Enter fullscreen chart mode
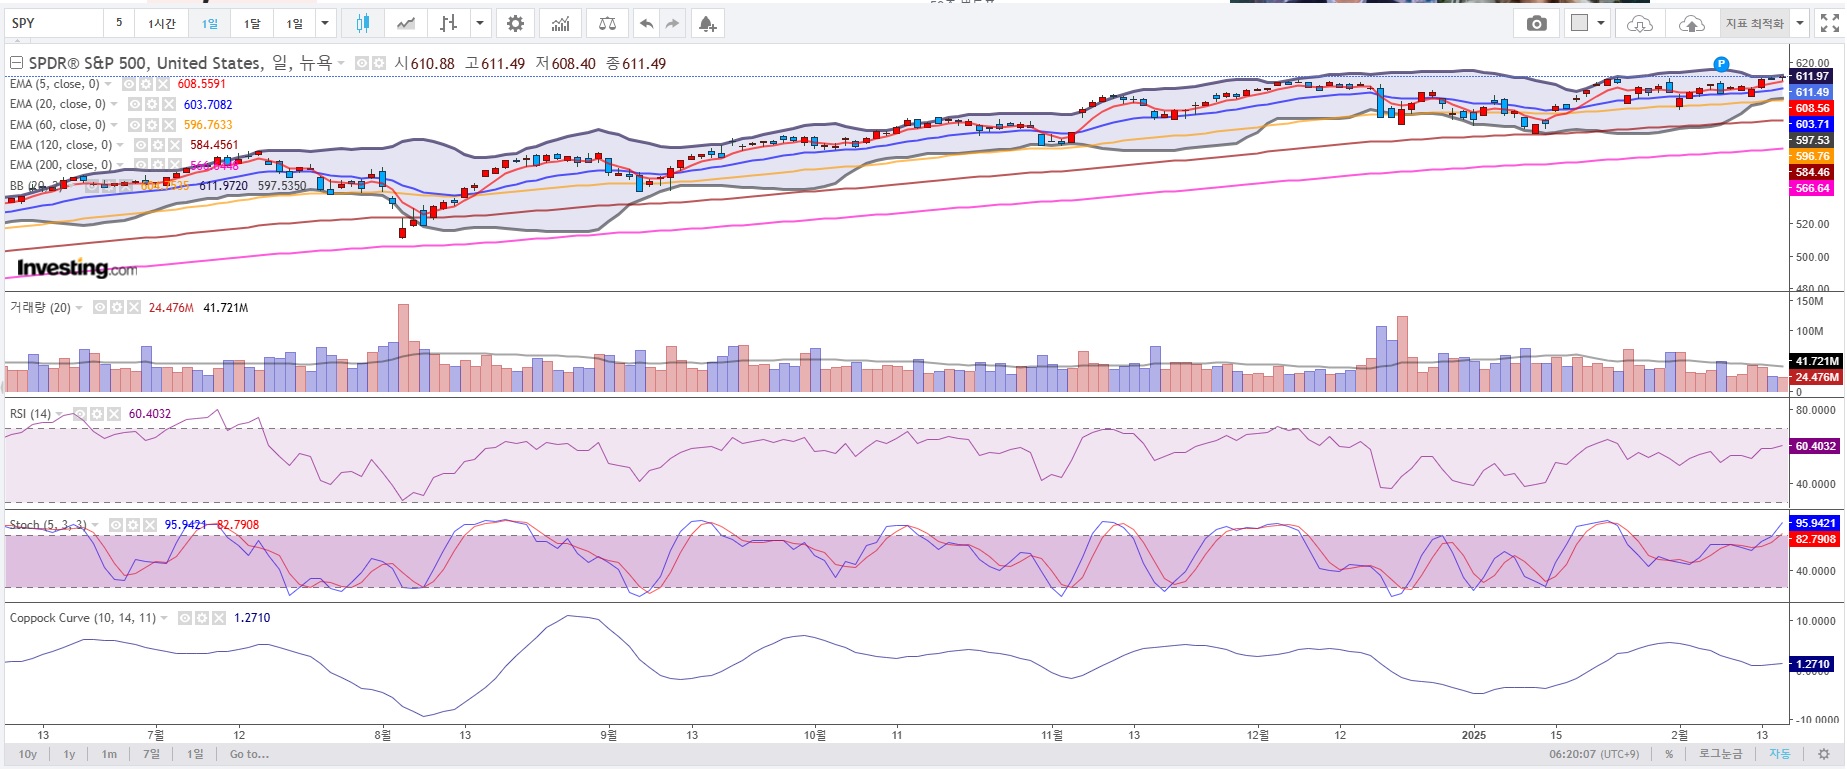This screenshot has width=1847, height=770. click(x=1829, y=23)
